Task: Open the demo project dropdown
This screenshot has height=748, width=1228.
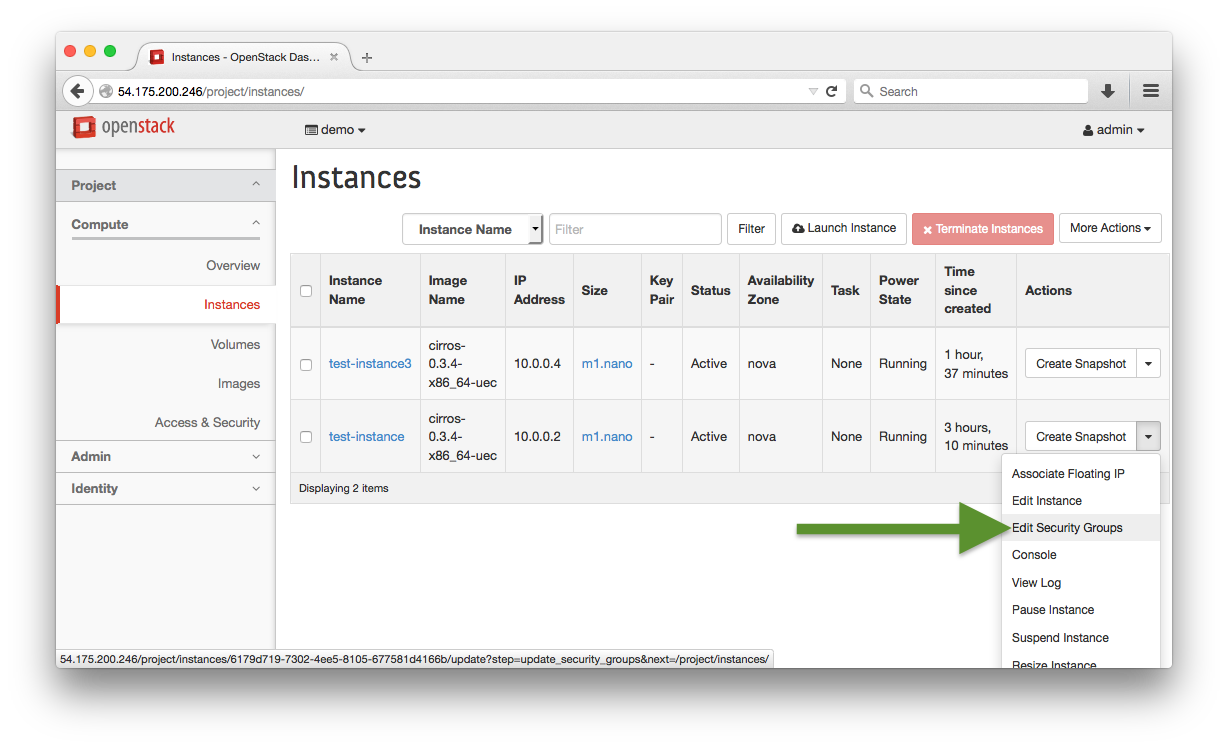Action: (x=336, y=130)
